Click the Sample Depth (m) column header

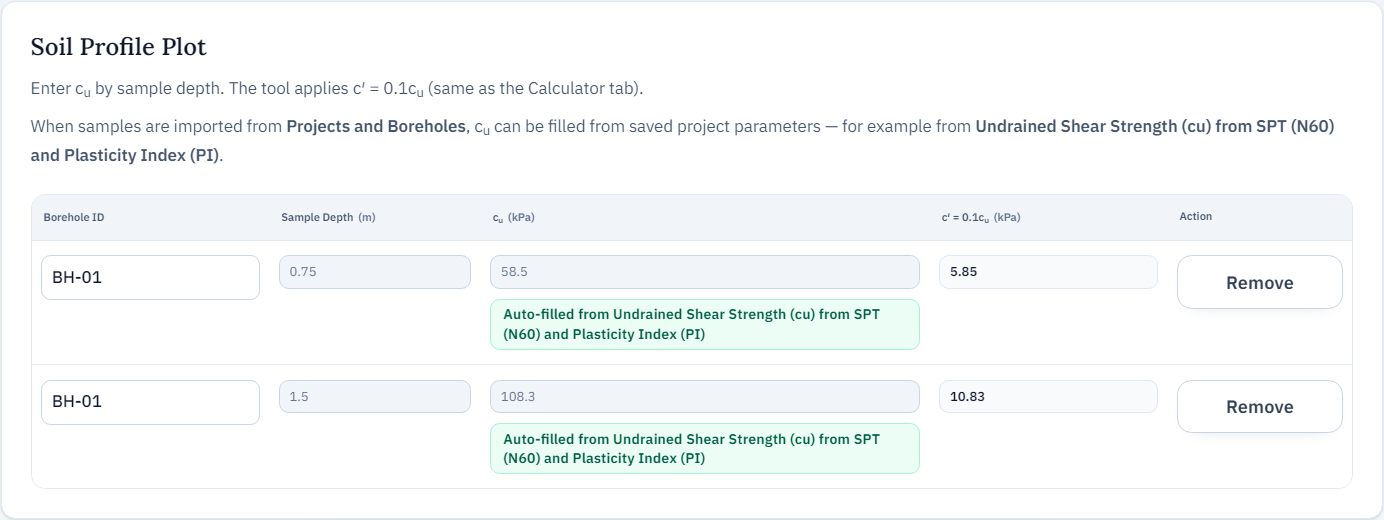point(328,217)
